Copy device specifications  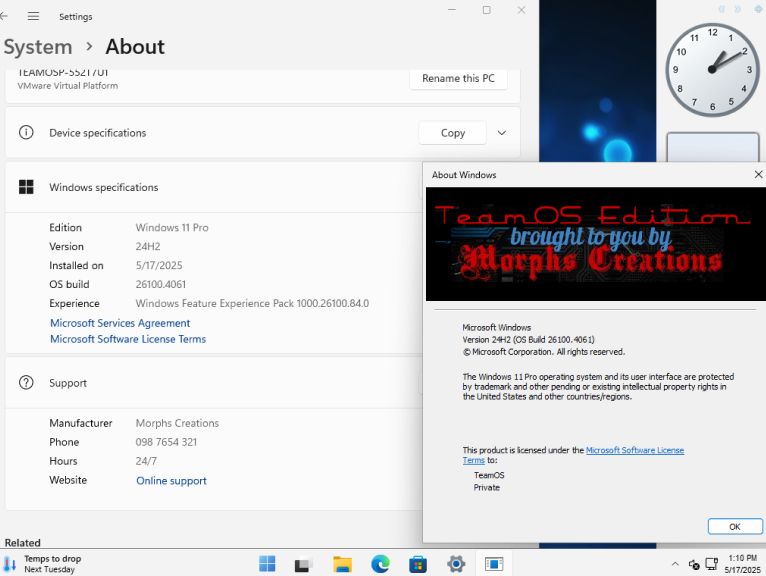click(452, 133)
